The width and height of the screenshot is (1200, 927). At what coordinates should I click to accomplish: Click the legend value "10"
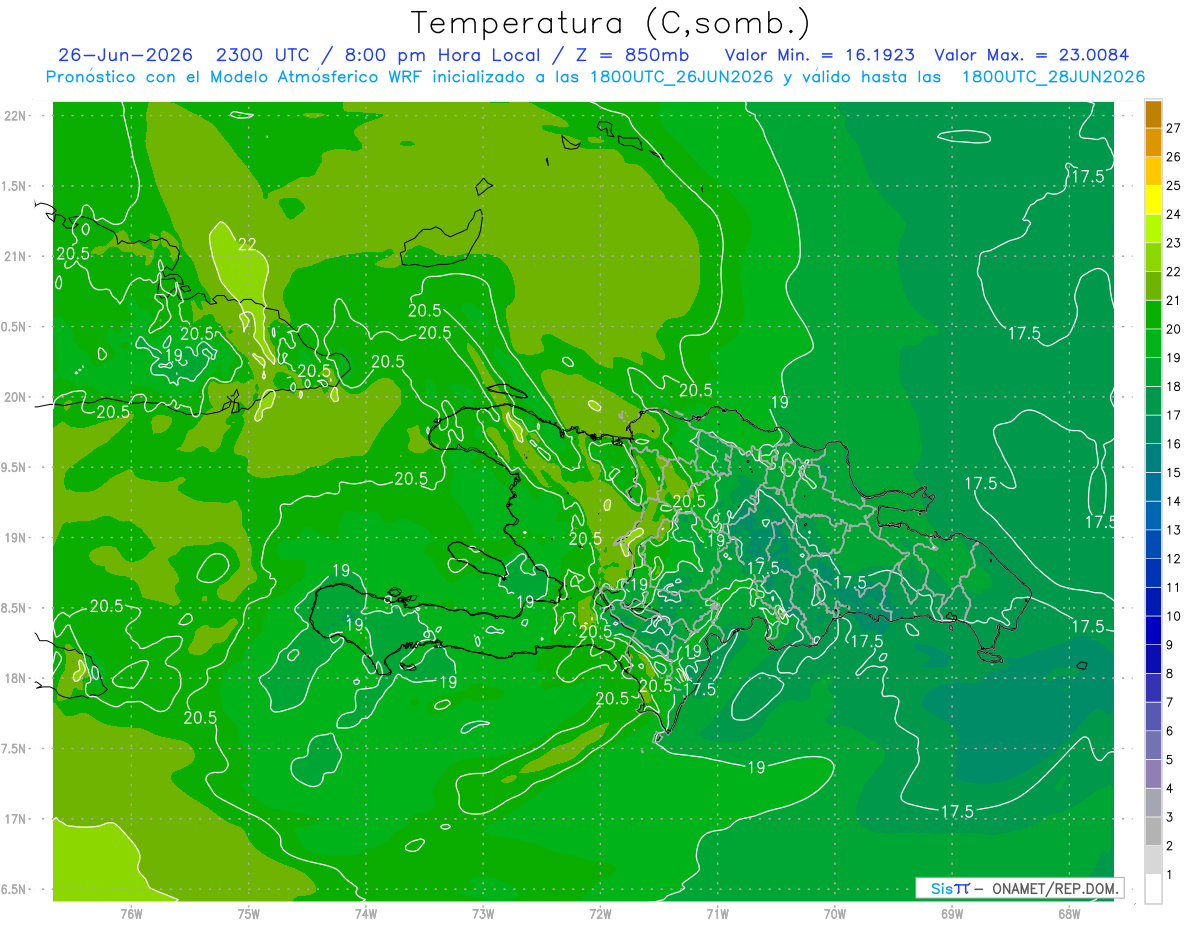tap(1174, 617)
